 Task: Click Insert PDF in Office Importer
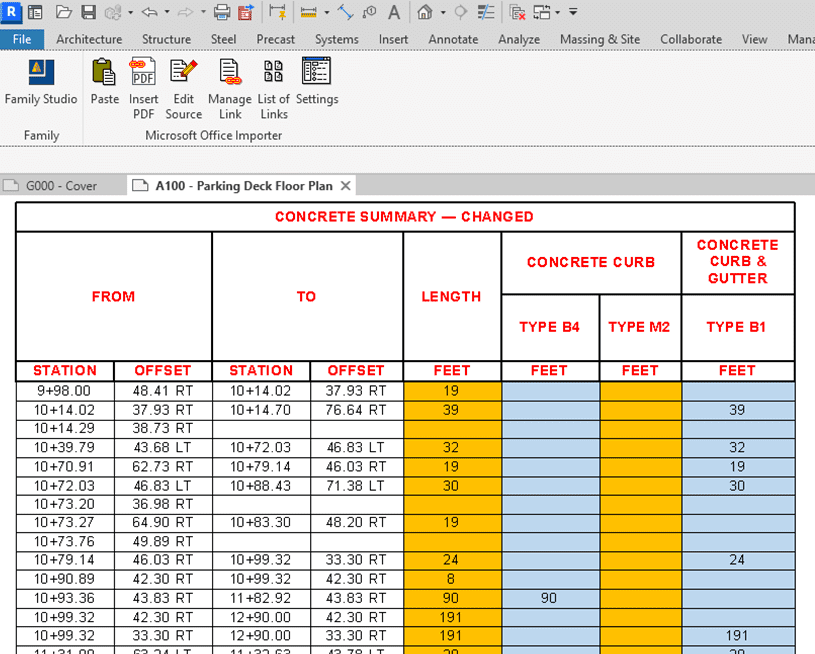coord(143,88)
